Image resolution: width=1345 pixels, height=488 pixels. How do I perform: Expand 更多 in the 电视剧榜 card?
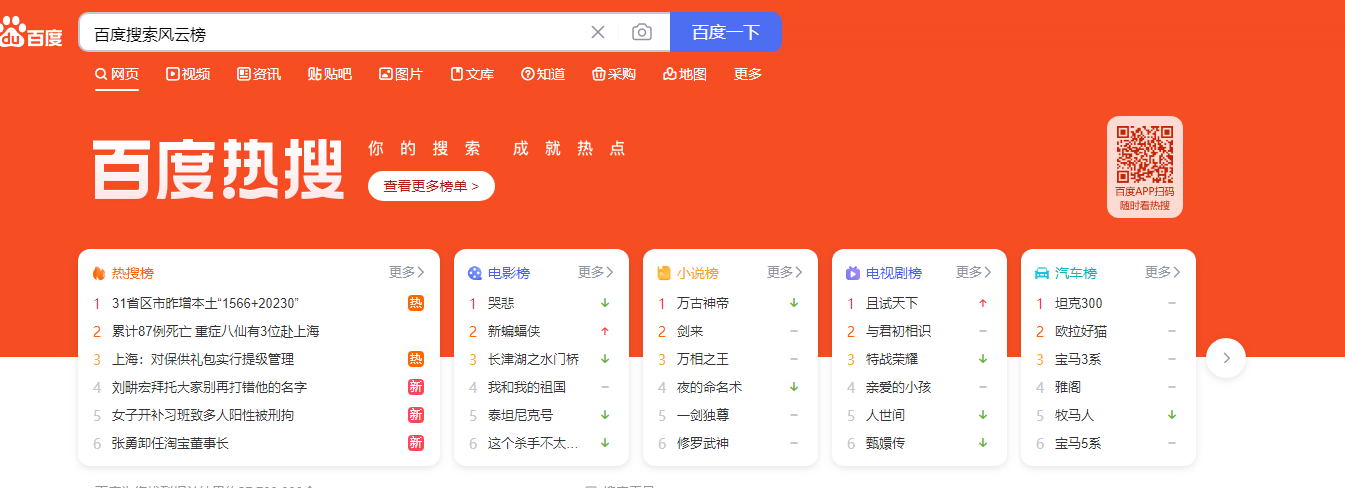click(x=974, y=272)
